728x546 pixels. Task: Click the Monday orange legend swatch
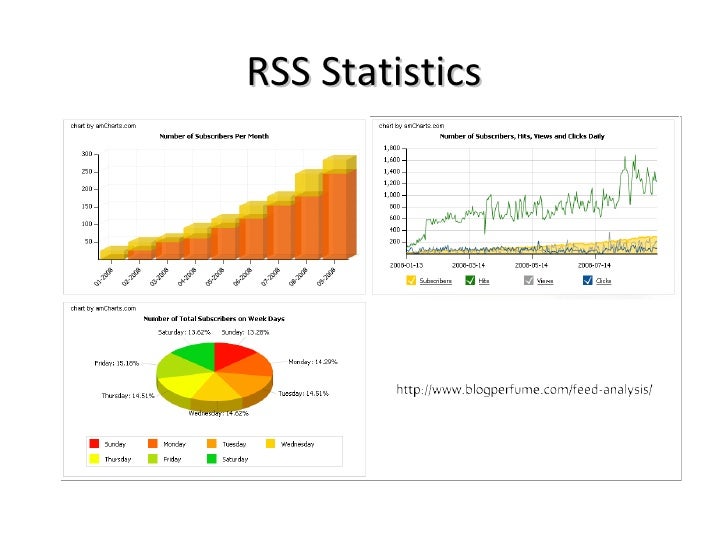click(153, 443)
